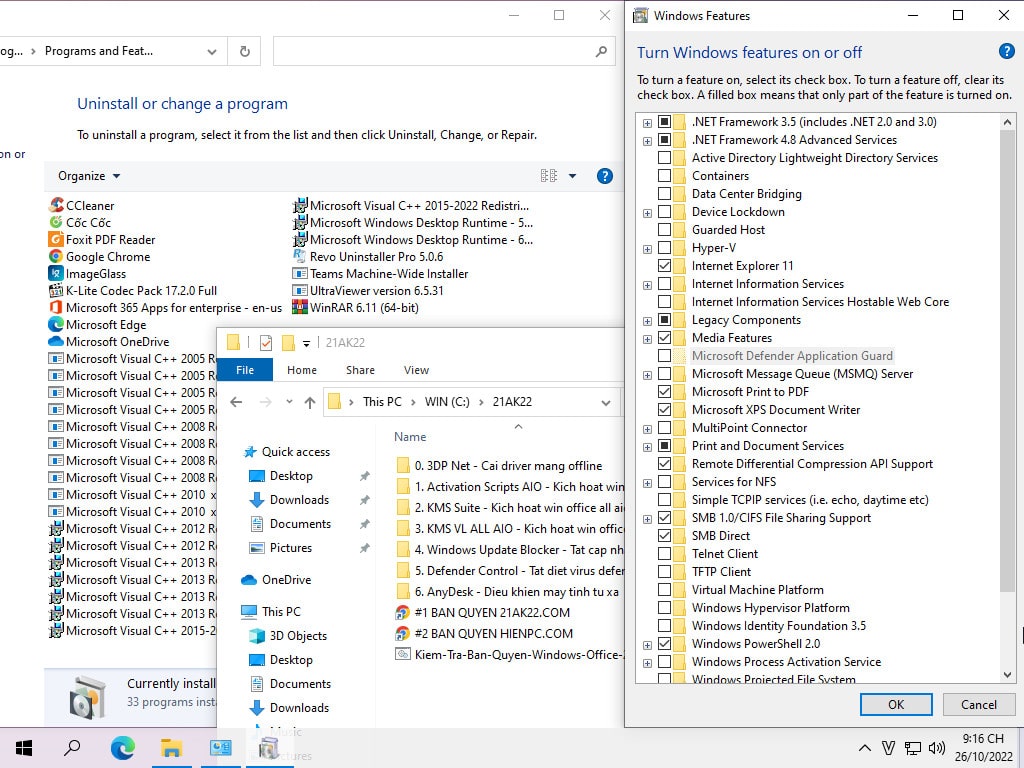The image size is (1024, 768).
Task: Switch to the Home ribbon tab
Action: click(x=302, y=370)
